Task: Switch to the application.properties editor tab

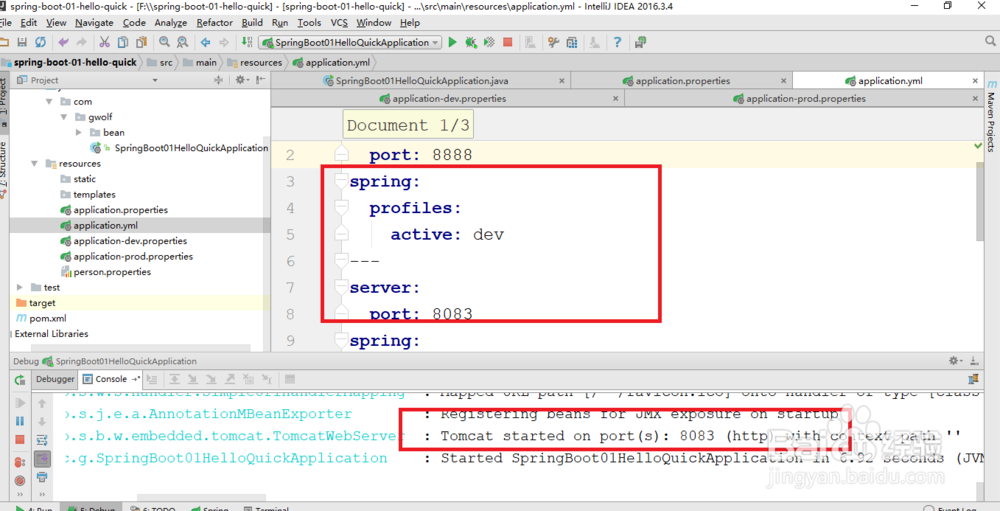Action: [682, 81]
